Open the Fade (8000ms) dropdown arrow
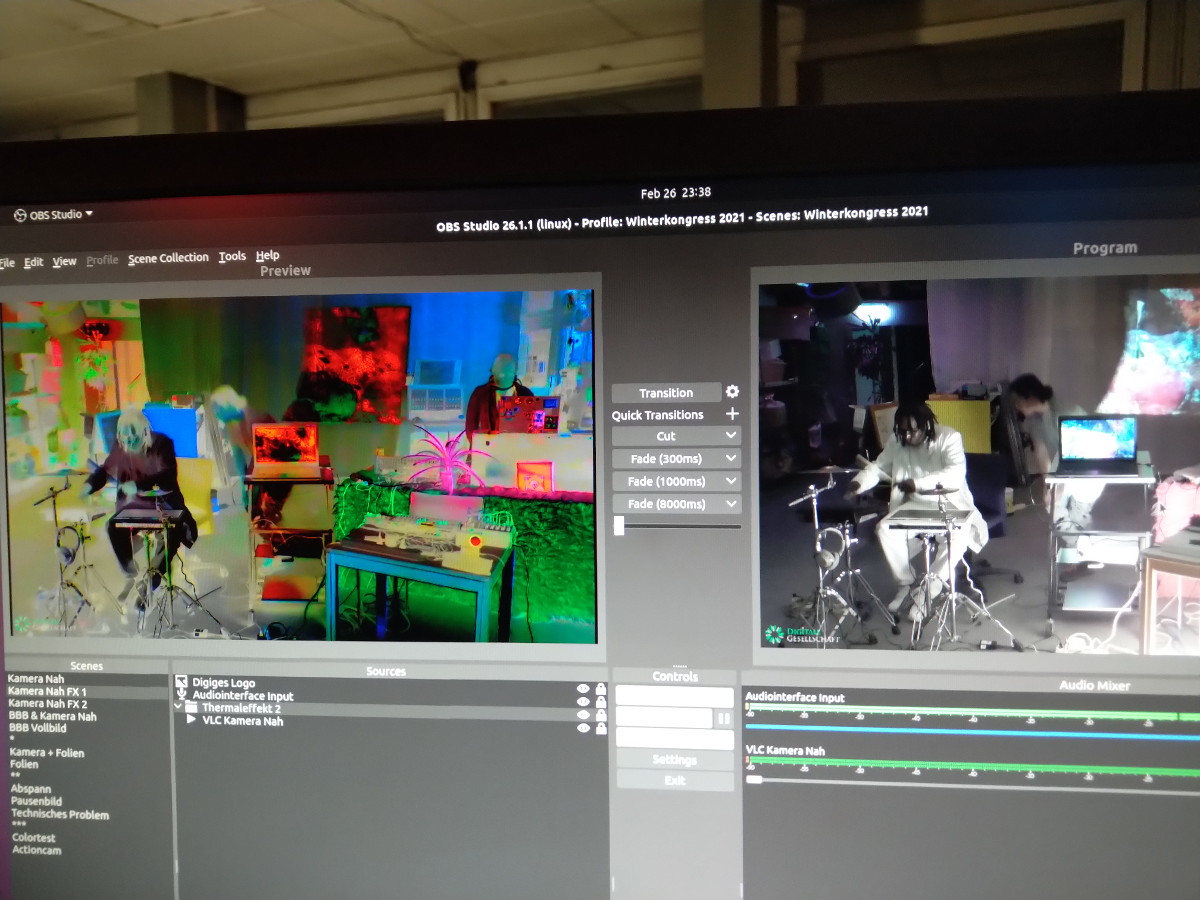The image size is (1200, 900). click(731, 504)
